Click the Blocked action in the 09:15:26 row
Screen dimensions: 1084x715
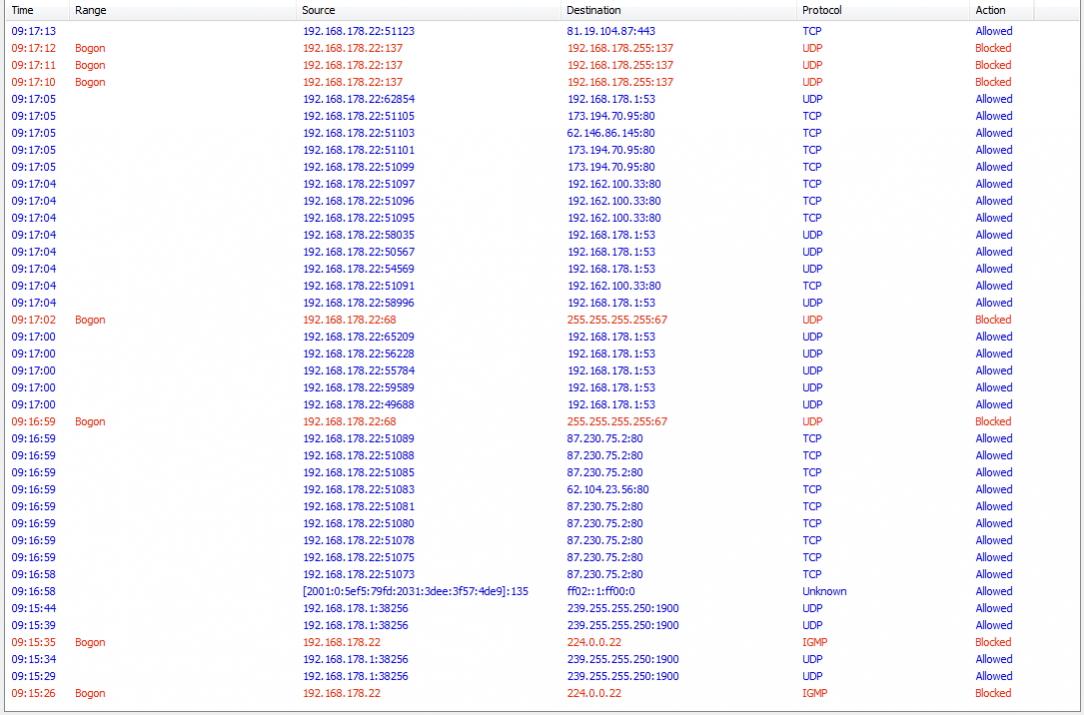pos(993,693)
